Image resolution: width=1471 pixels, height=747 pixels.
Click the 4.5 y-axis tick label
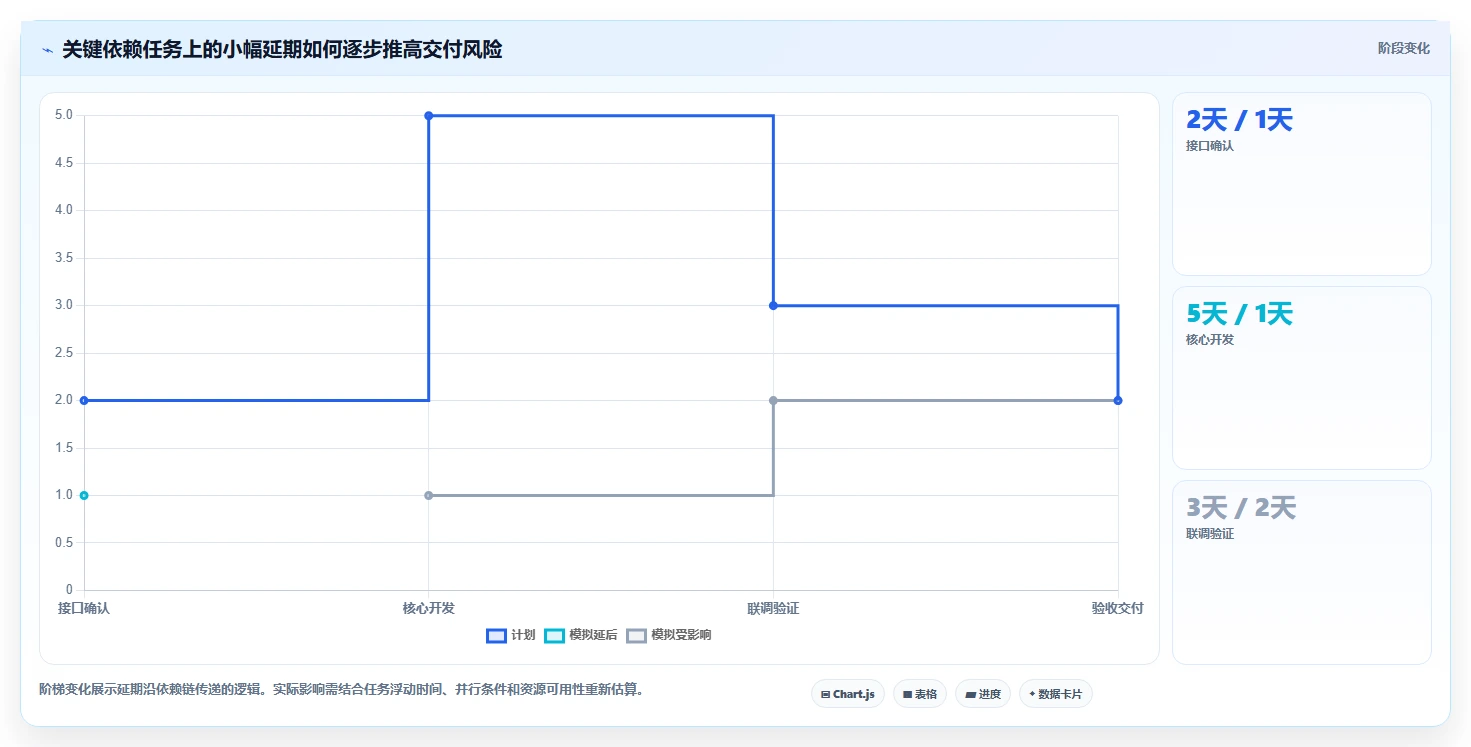click(x=64, y=162)
